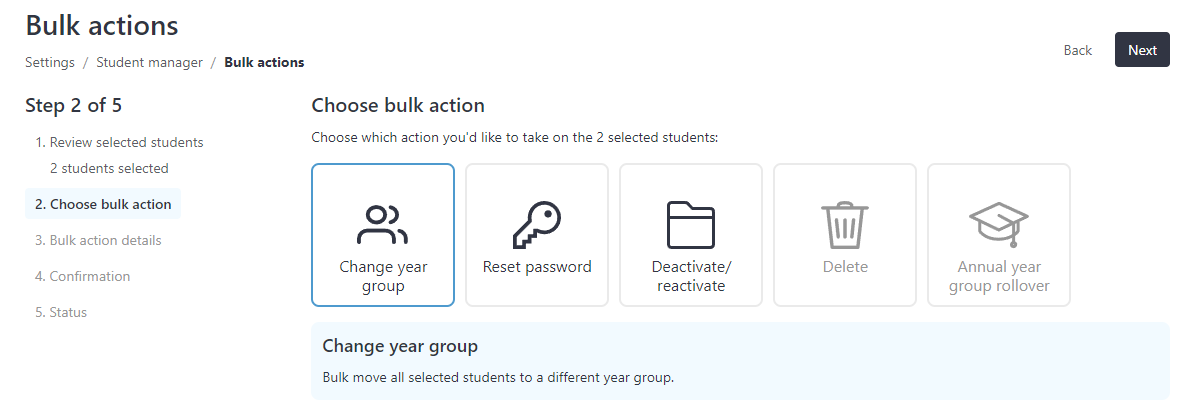Choose the Deactivate/reactivate card text

(x=692, y=276)
